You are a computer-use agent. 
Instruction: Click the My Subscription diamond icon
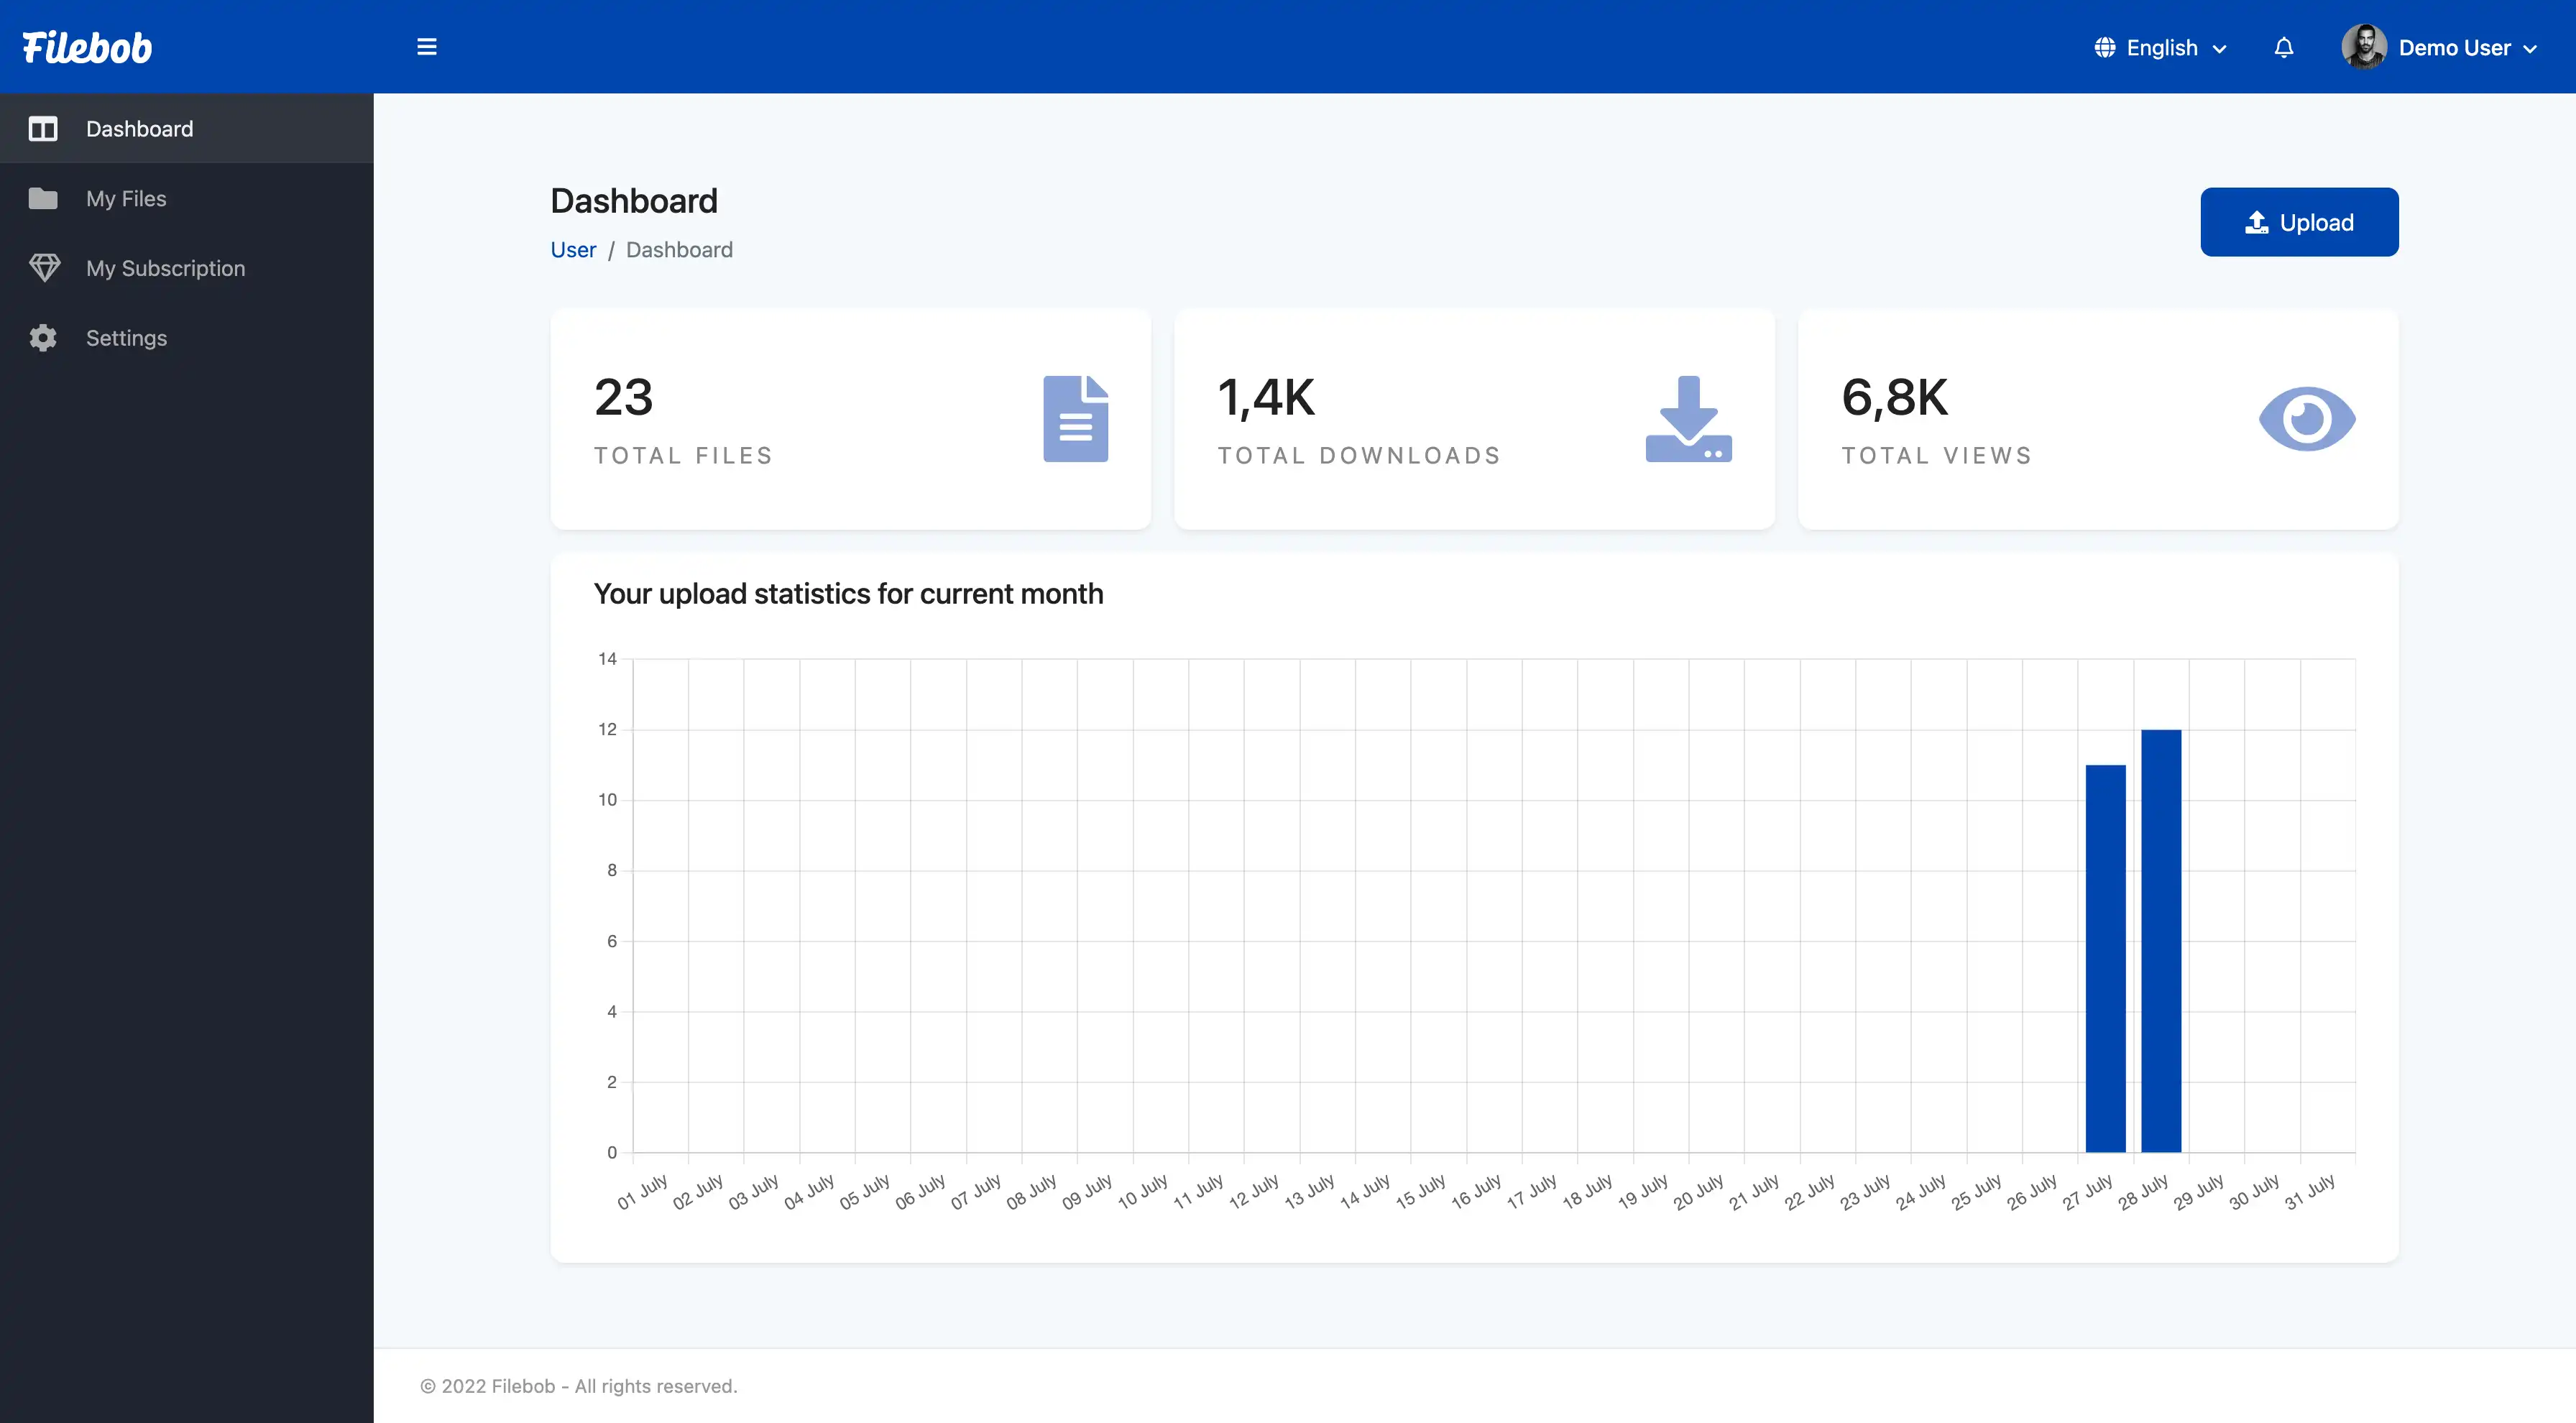[44, 268]
